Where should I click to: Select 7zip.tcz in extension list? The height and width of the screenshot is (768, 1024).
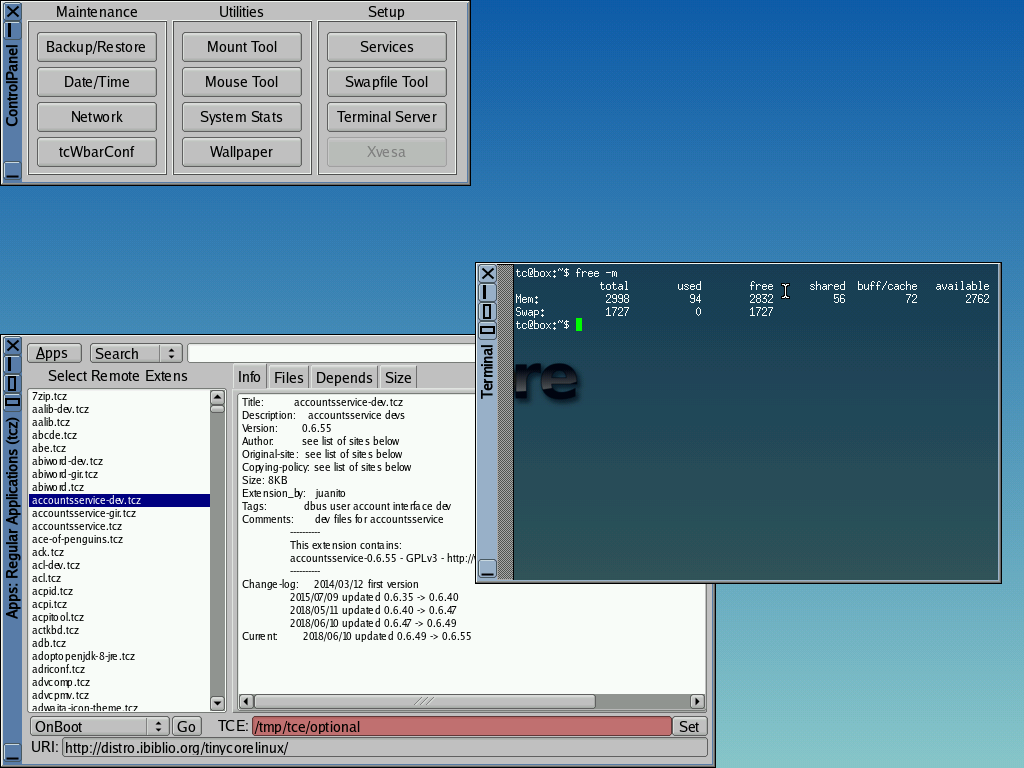point(119,396)
